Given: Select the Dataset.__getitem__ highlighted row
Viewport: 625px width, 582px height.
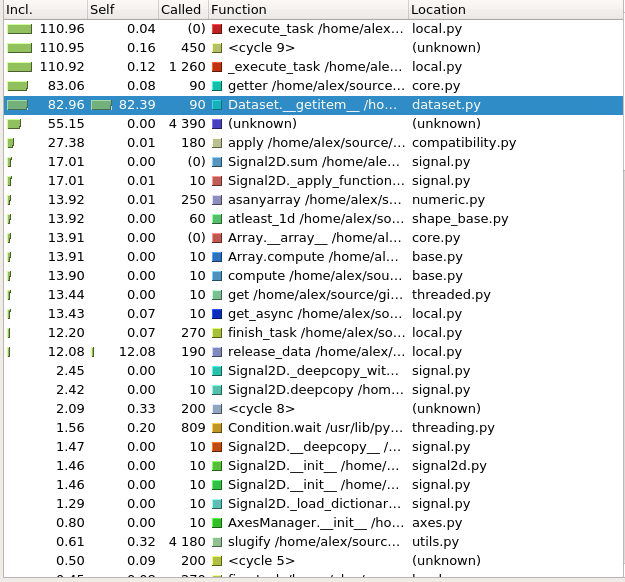Looking at the screenshot, I should pos(313,105).
